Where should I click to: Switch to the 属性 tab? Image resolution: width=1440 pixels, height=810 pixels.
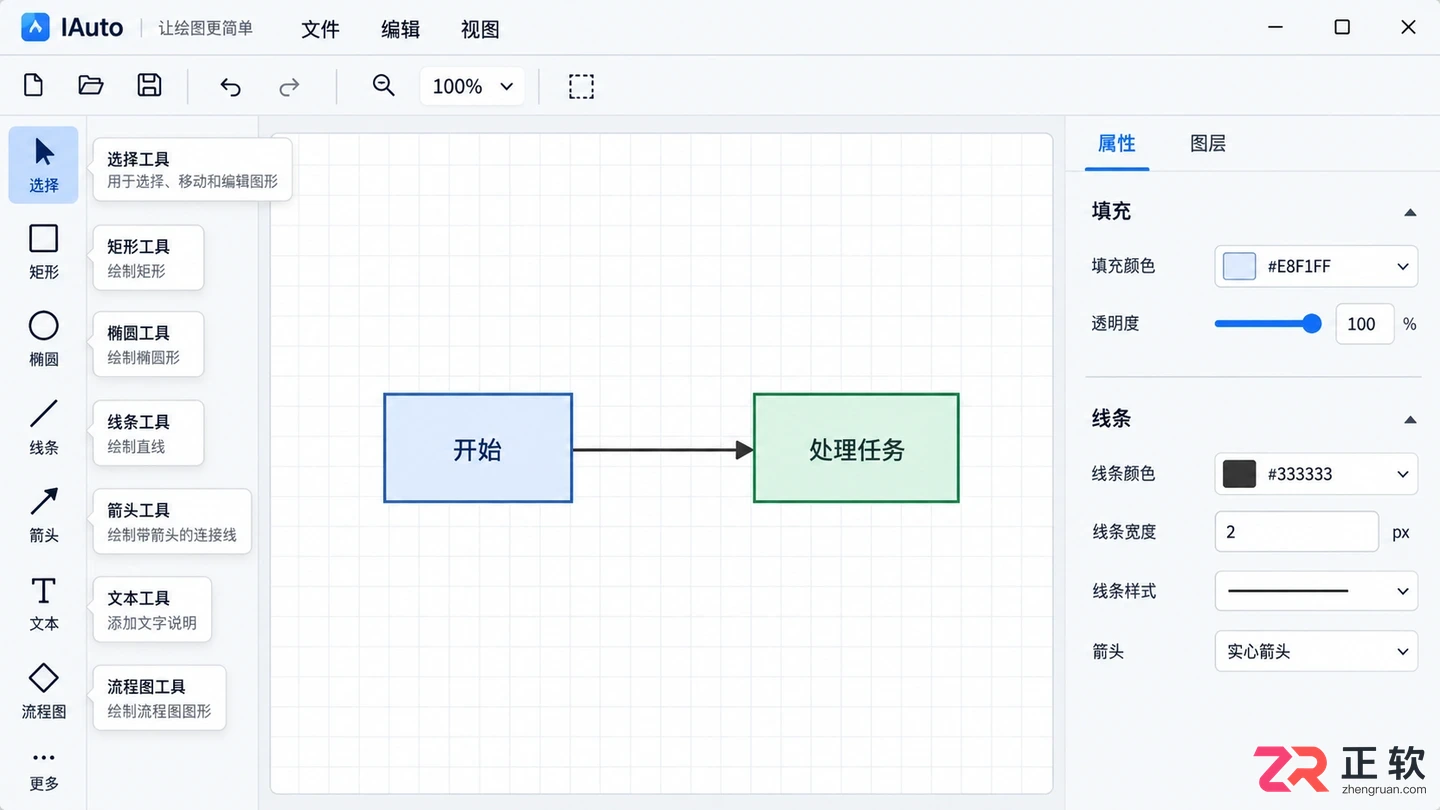tap(1117, 144)
